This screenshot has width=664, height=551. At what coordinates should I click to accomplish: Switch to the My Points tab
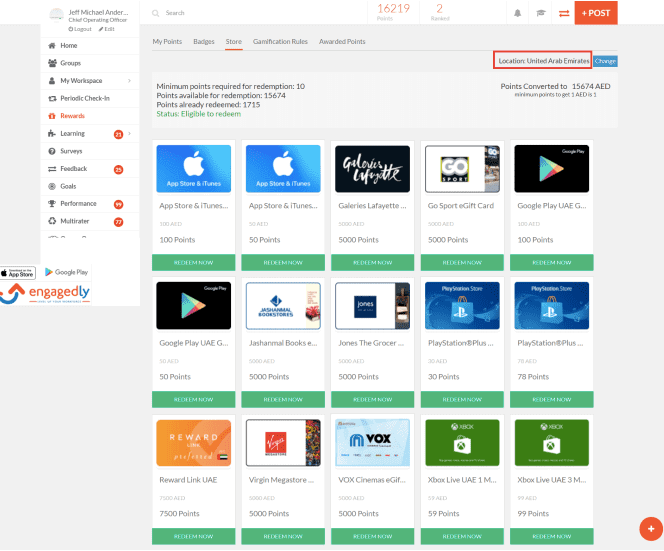[x=167, y=42]
